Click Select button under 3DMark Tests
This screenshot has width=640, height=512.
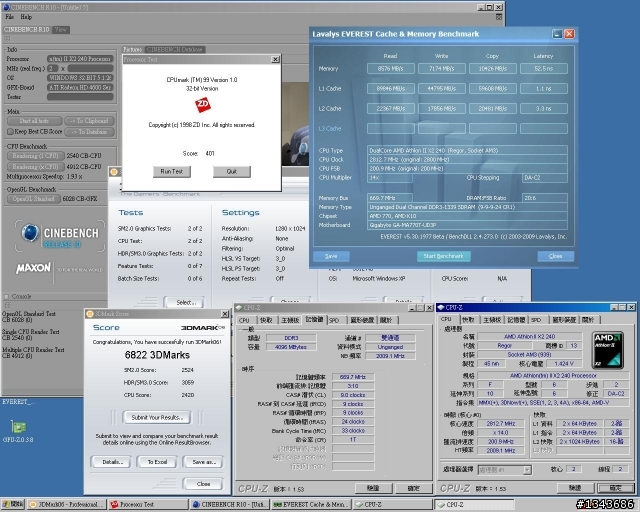click(x=184, y=303)
